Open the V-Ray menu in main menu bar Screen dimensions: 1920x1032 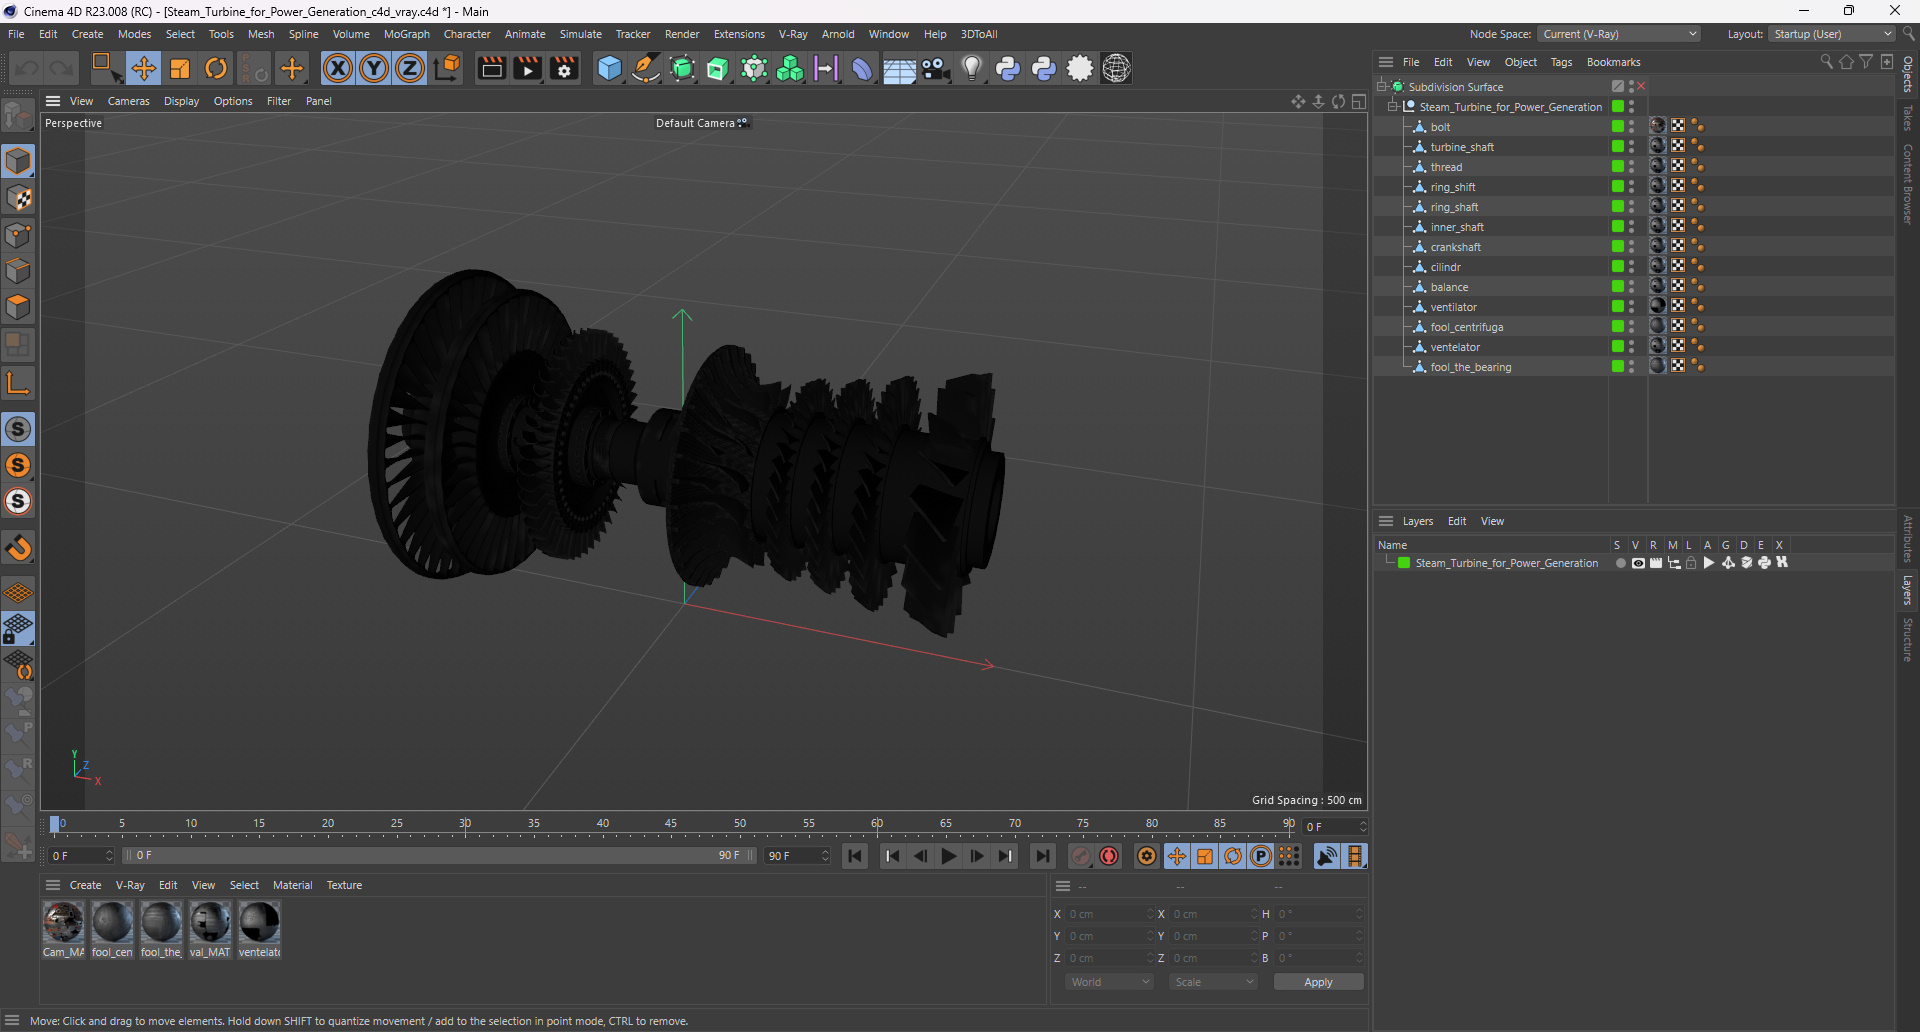point(793,34)
